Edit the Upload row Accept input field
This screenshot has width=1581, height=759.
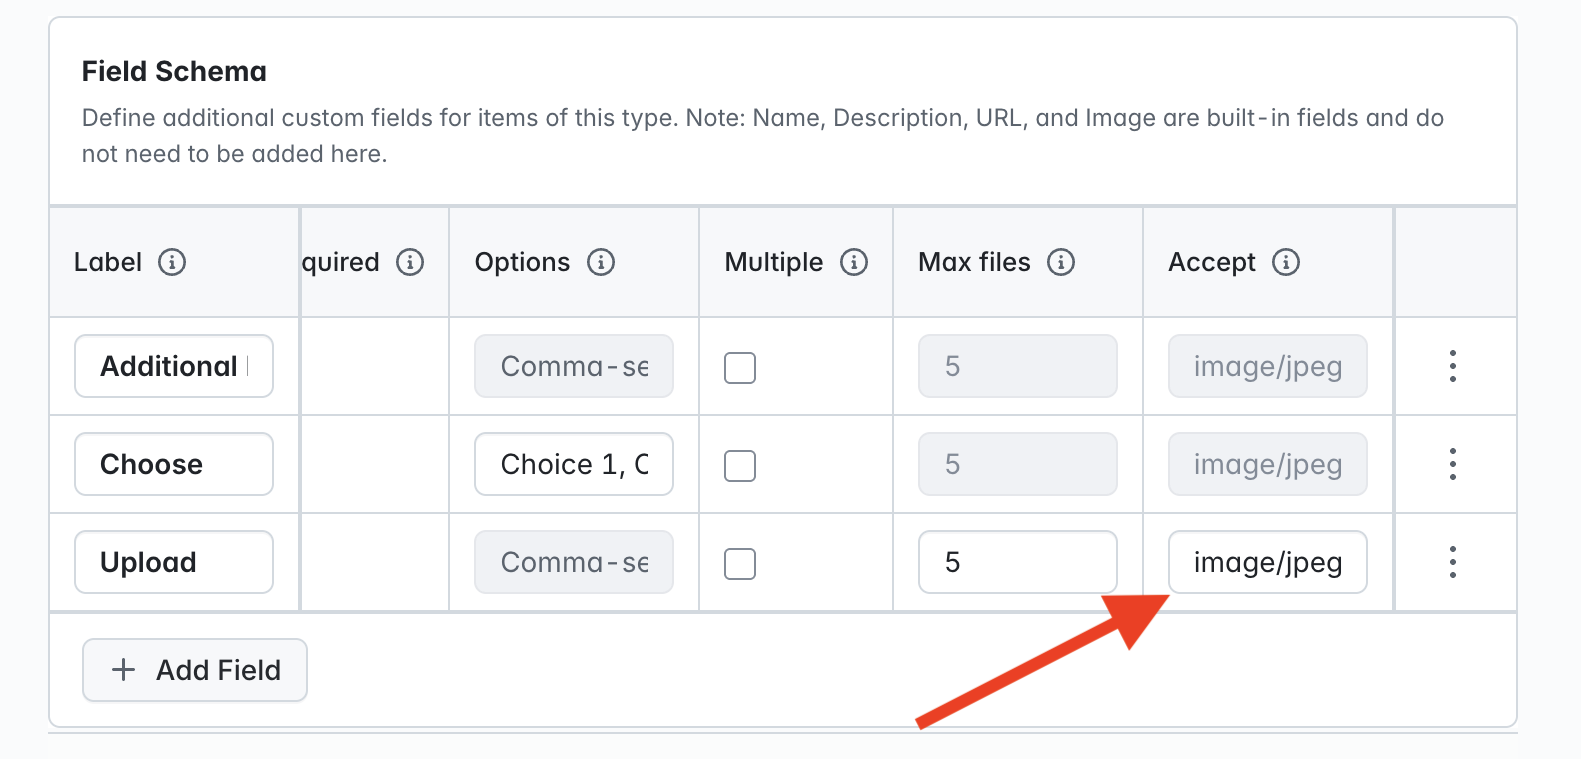pos(1268,562)
